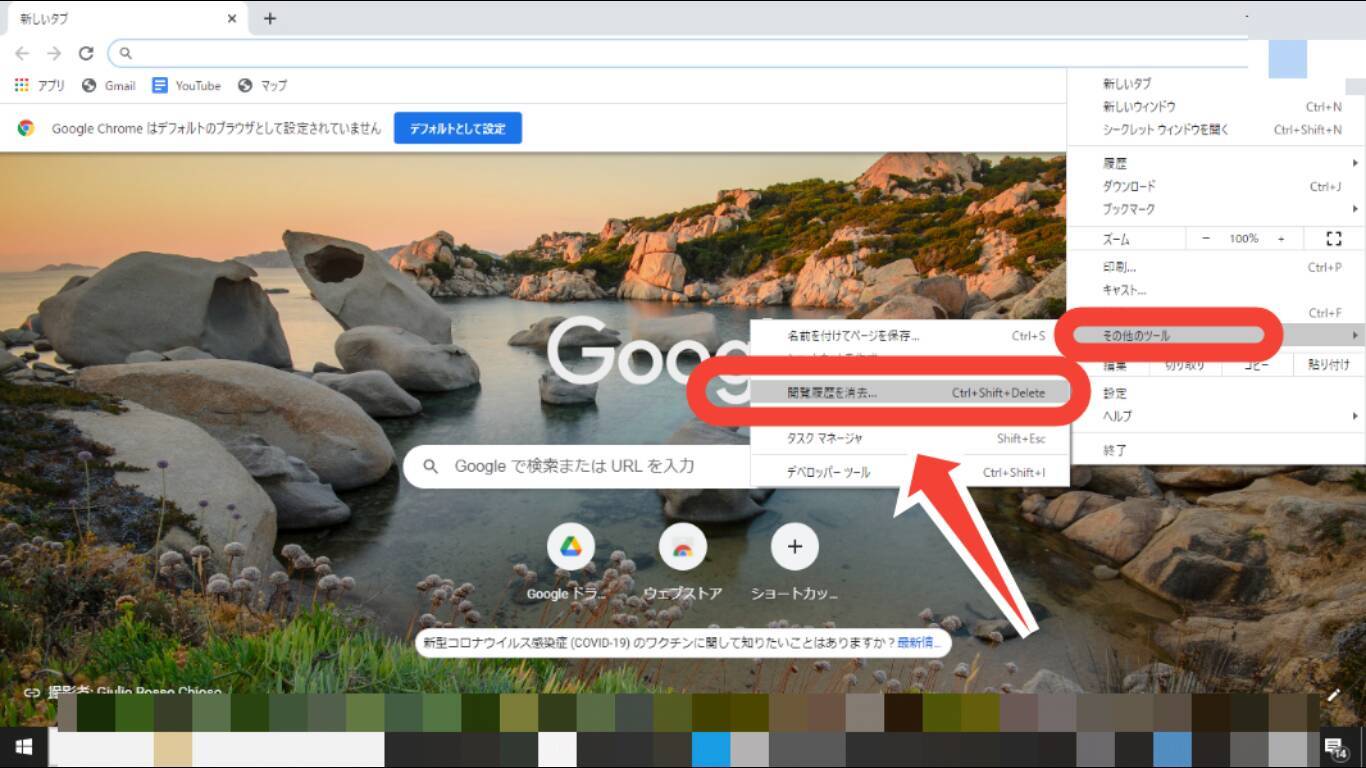Viewport: 1366px width, 768px height.
Task: Open the Google ドライブ shortcut tile
Action: [570, 564]
